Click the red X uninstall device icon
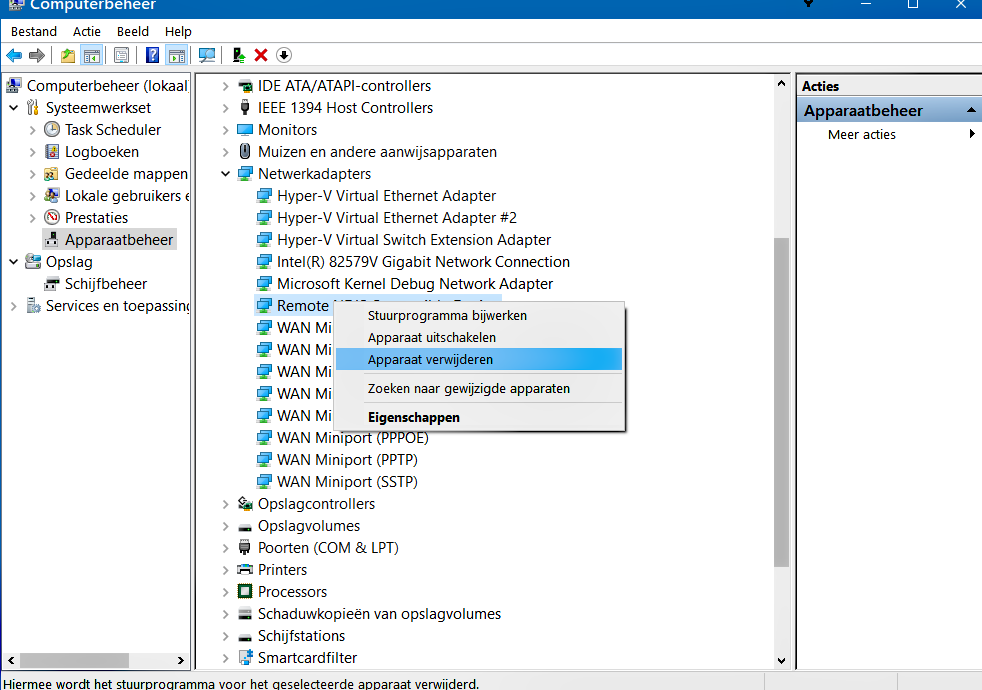The height and width of the screenshot is (690, 982). click(261, 56)
